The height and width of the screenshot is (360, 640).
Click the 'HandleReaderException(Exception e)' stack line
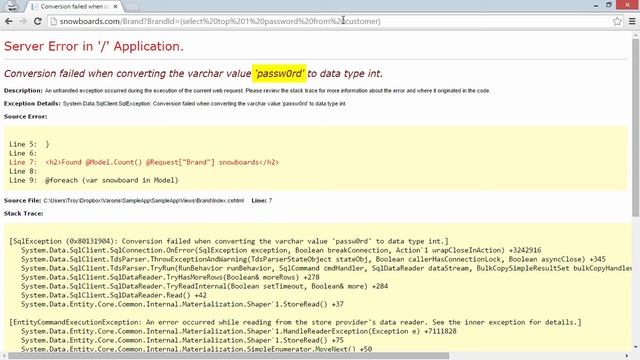(239, 331)
